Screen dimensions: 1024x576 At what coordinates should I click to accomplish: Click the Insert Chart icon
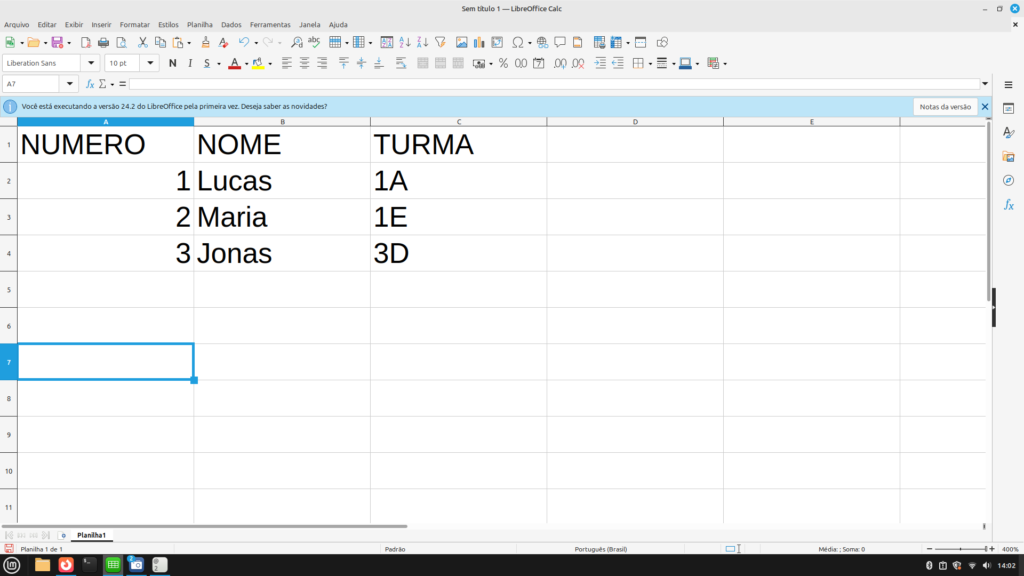coord(479,43)
